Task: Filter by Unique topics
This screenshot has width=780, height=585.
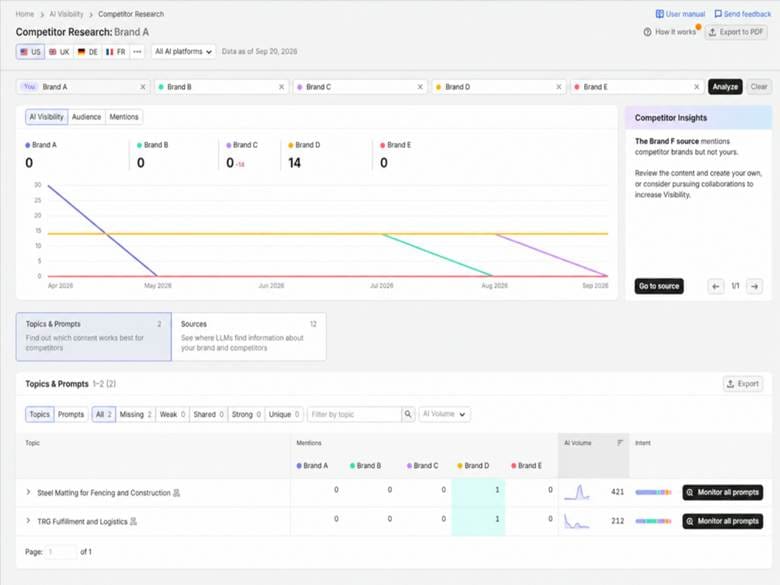Action: tap(284, 414)
